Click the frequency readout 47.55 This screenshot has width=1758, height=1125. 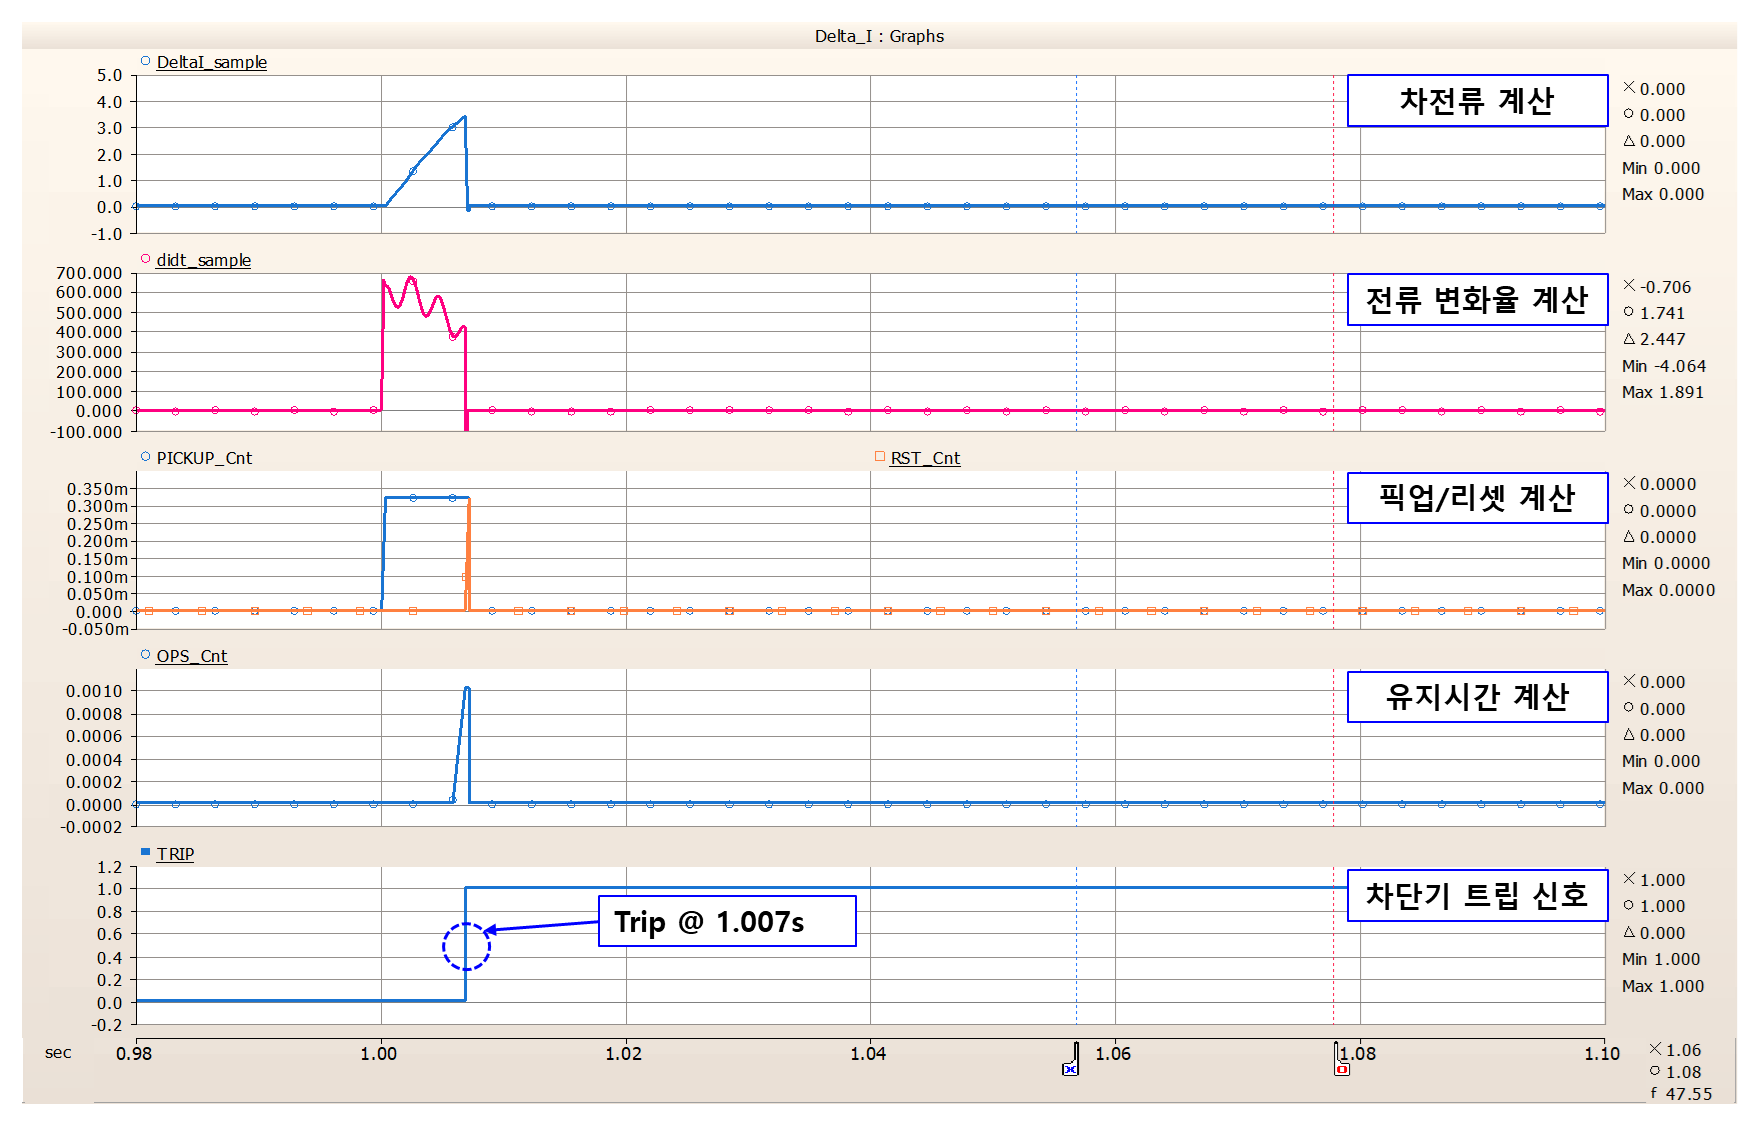pyautogui.click(x=1688, y=1094)
